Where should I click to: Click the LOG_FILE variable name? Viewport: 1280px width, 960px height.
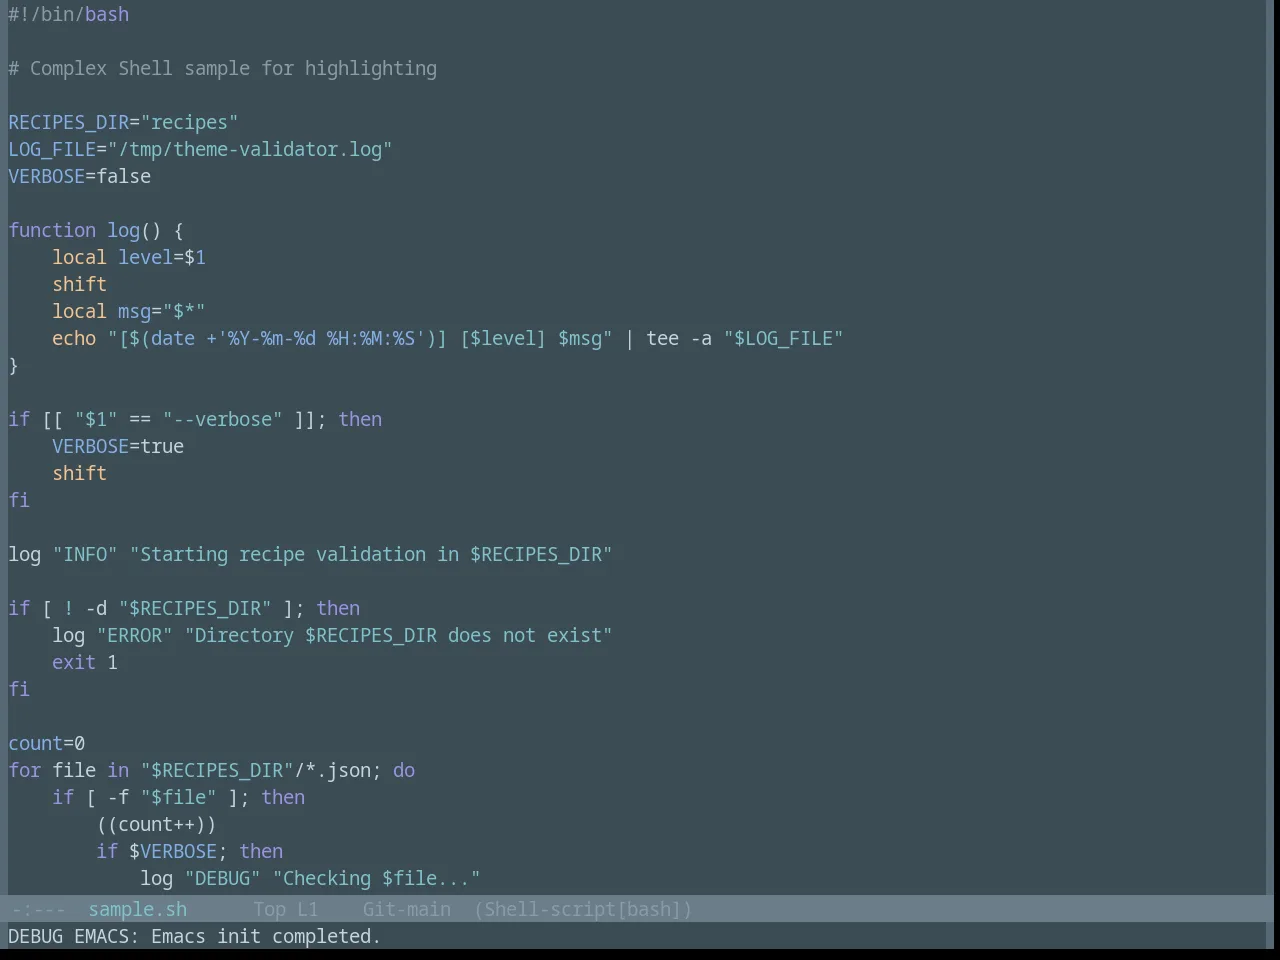pos(52,149)
